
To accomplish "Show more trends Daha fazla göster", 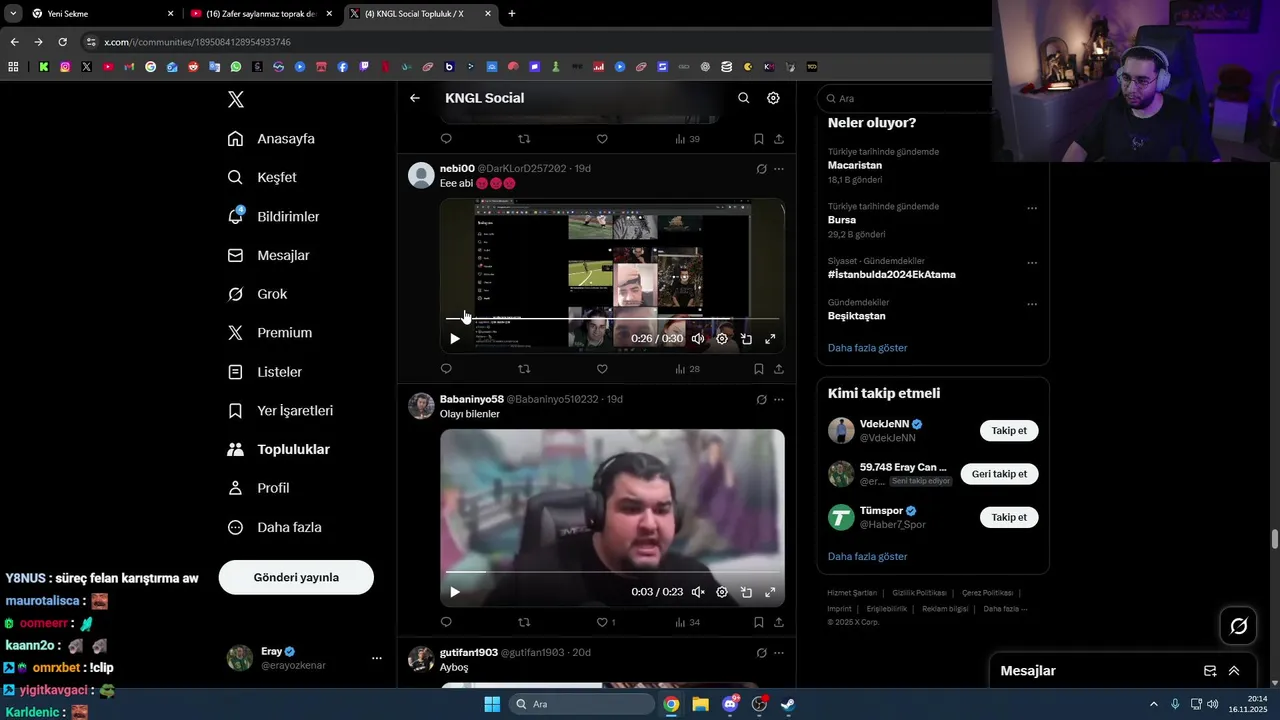I will click(x=868, y=348).
